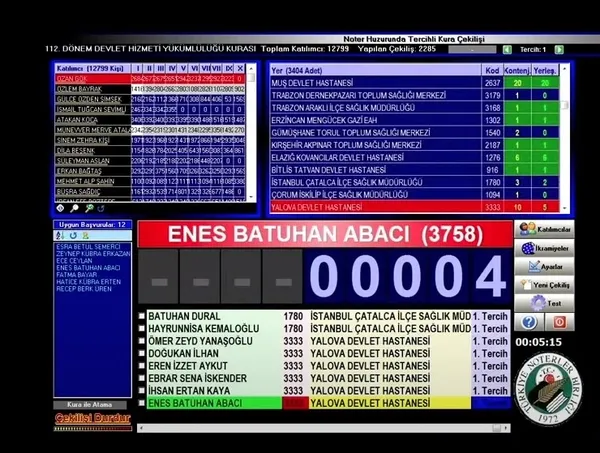Click the Türkiye Noterler Birliği logo
This screenshot has height=453, width=600.
point(548,389)
